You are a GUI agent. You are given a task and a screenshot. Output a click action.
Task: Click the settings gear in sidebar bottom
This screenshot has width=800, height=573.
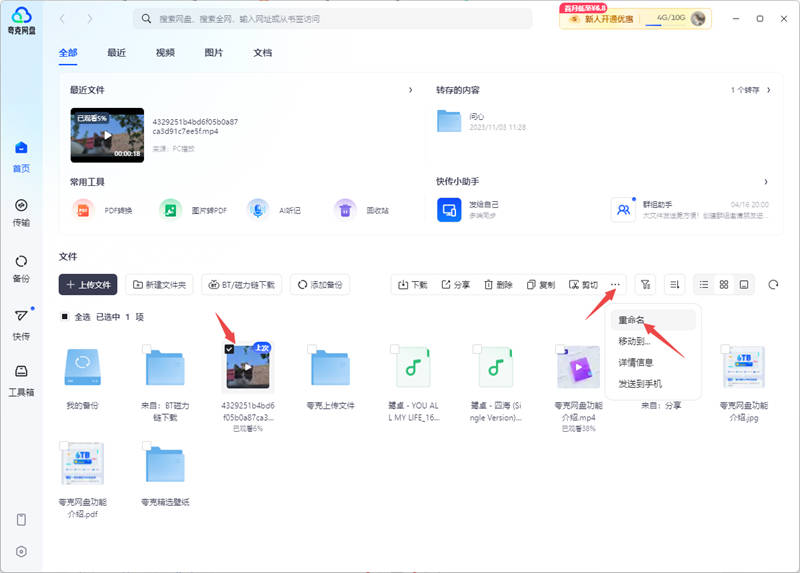coord(21,551)
